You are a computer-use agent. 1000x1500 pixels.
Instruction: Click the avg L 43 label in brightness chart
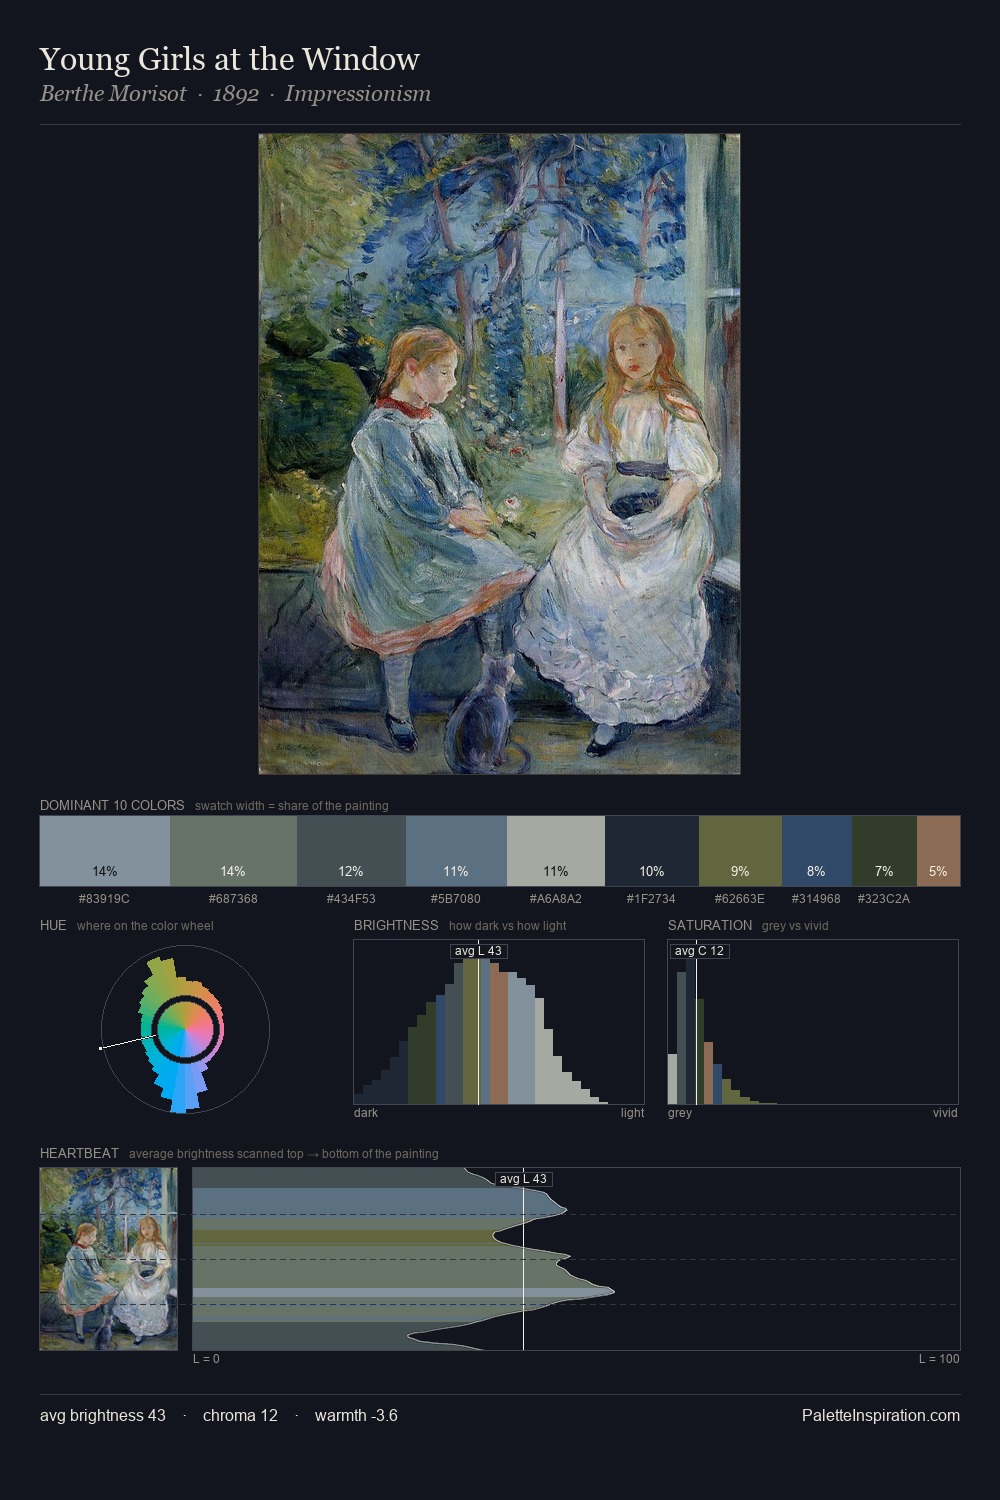[478, 951]
